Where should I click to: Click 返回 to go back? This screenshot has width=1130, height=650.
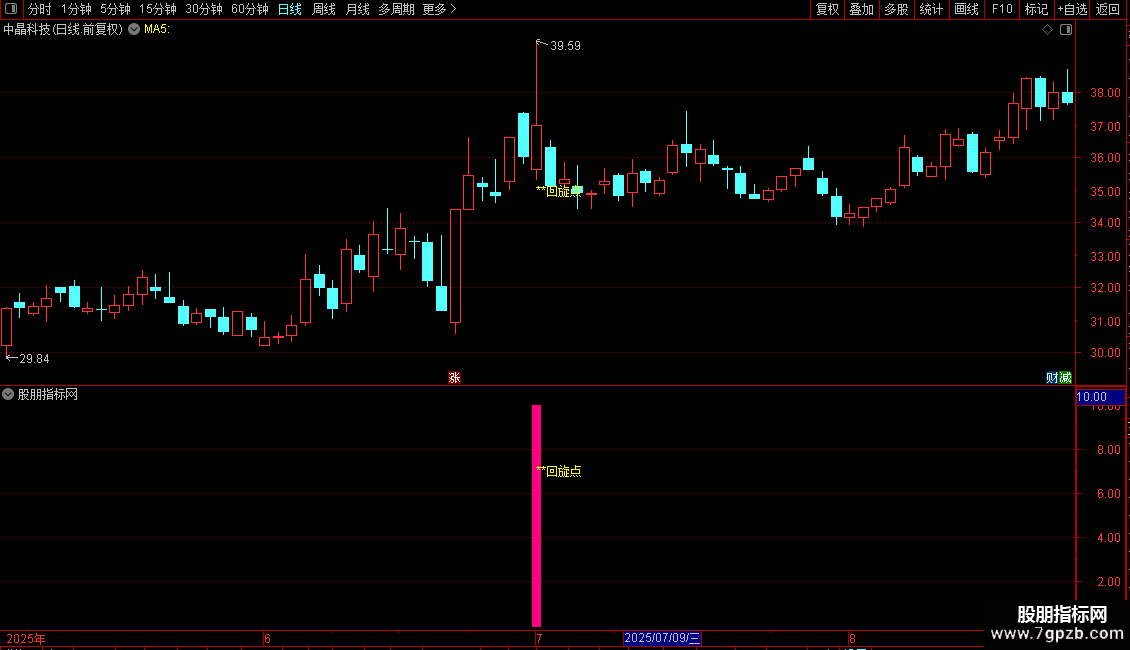[1108, 9]
